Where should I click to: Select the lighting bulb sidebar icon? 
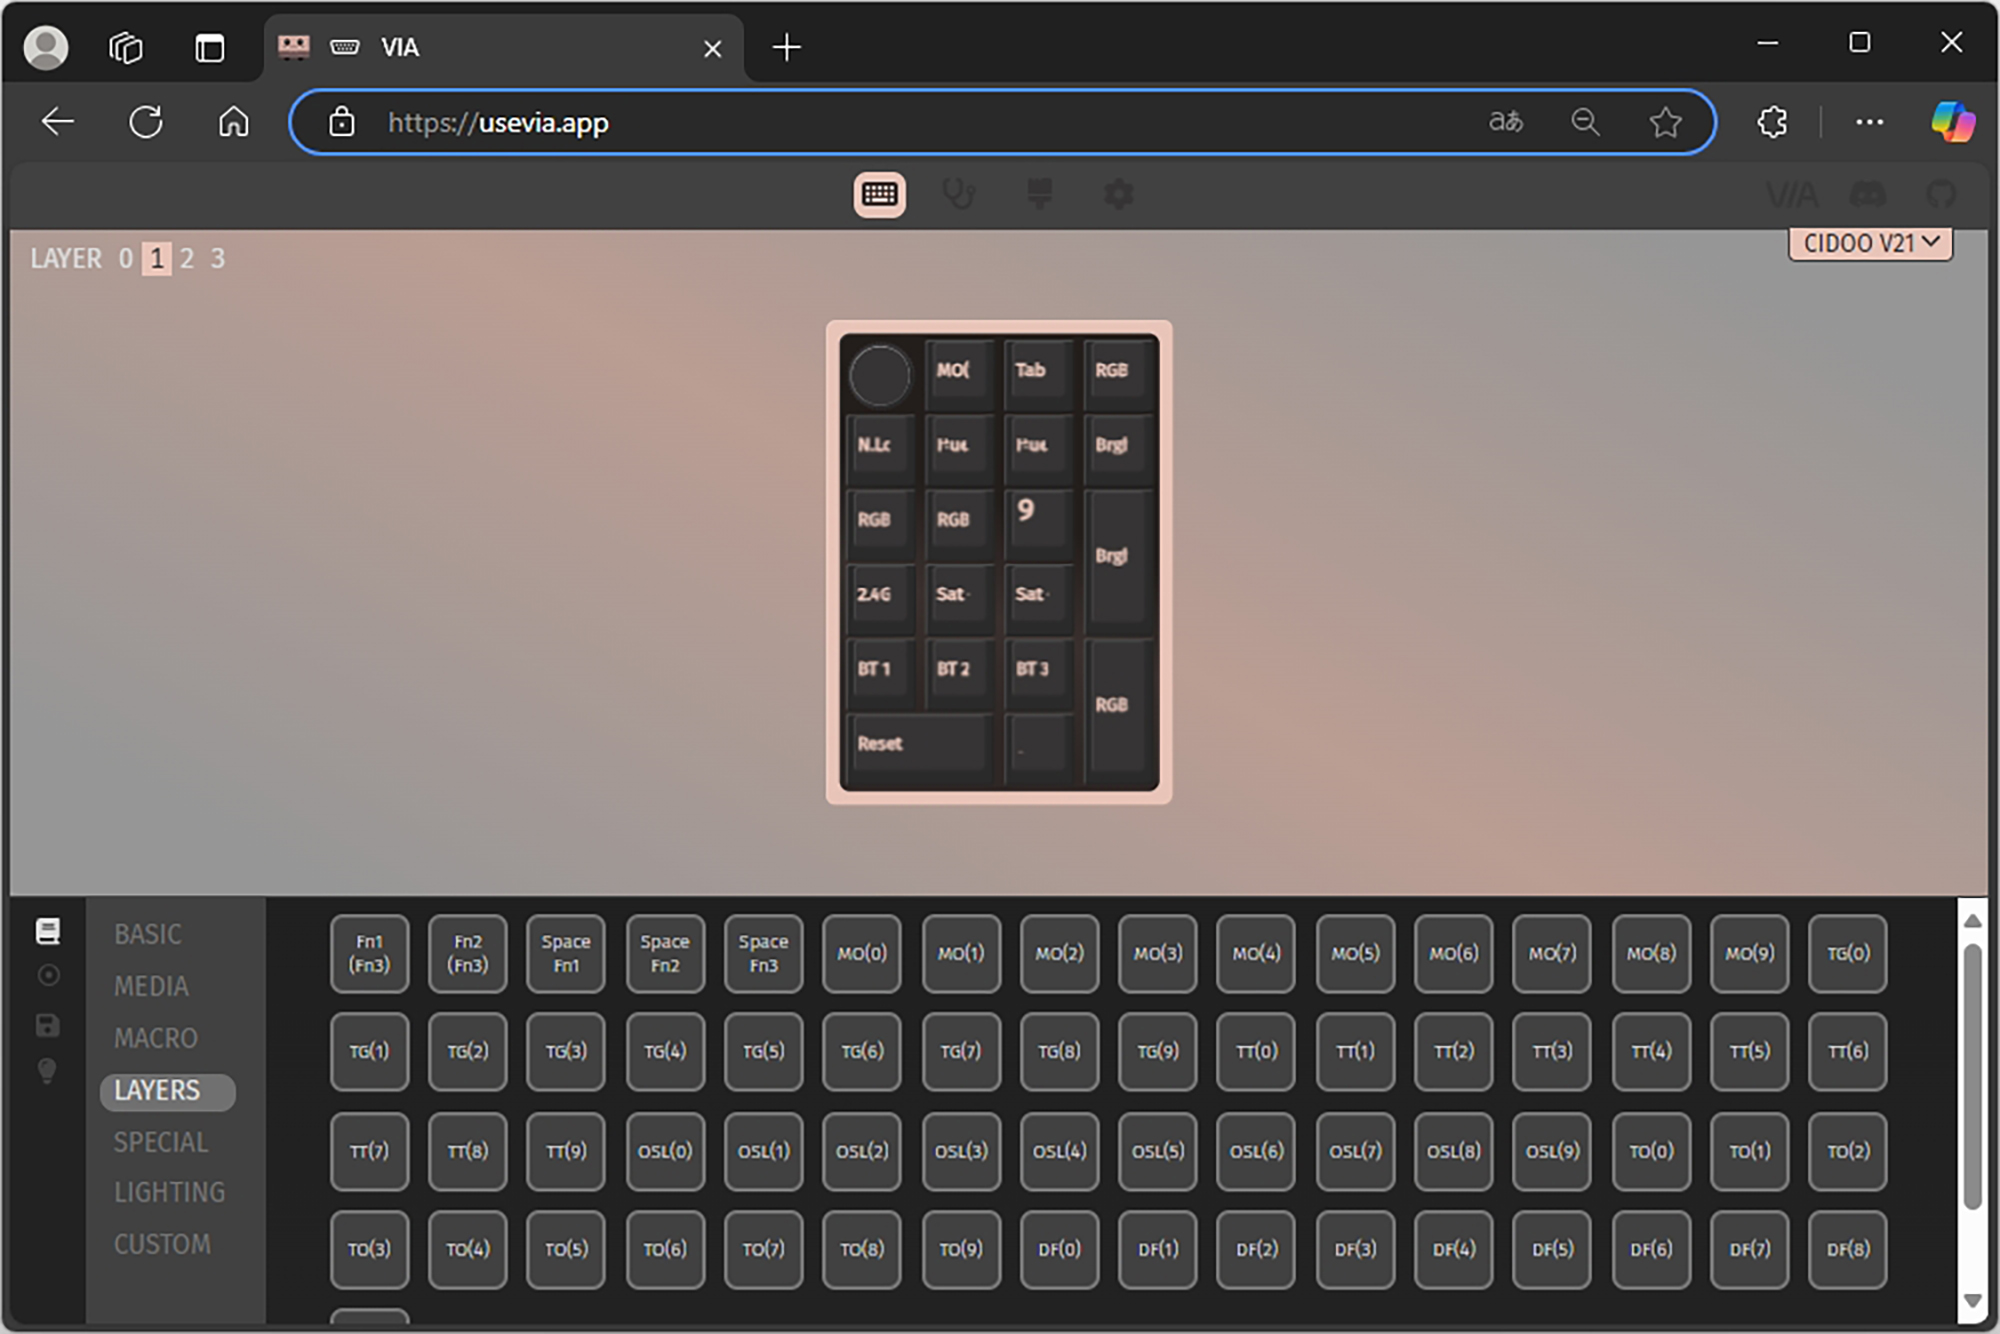47,1071
